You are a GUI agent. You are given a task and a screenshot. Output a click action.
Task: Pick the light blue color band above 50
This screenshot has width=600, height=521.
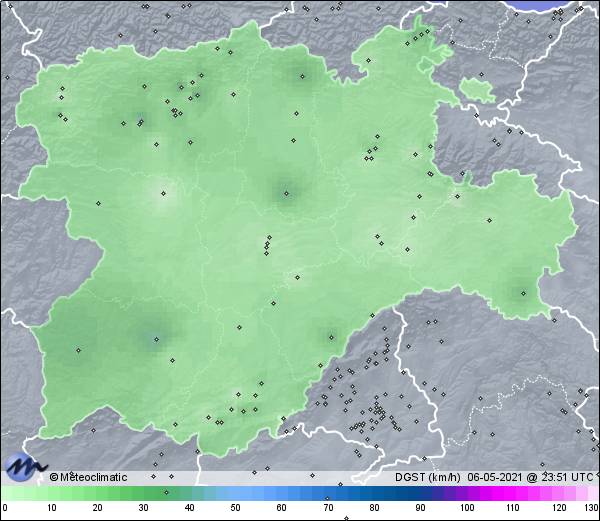tap(235, 493)
